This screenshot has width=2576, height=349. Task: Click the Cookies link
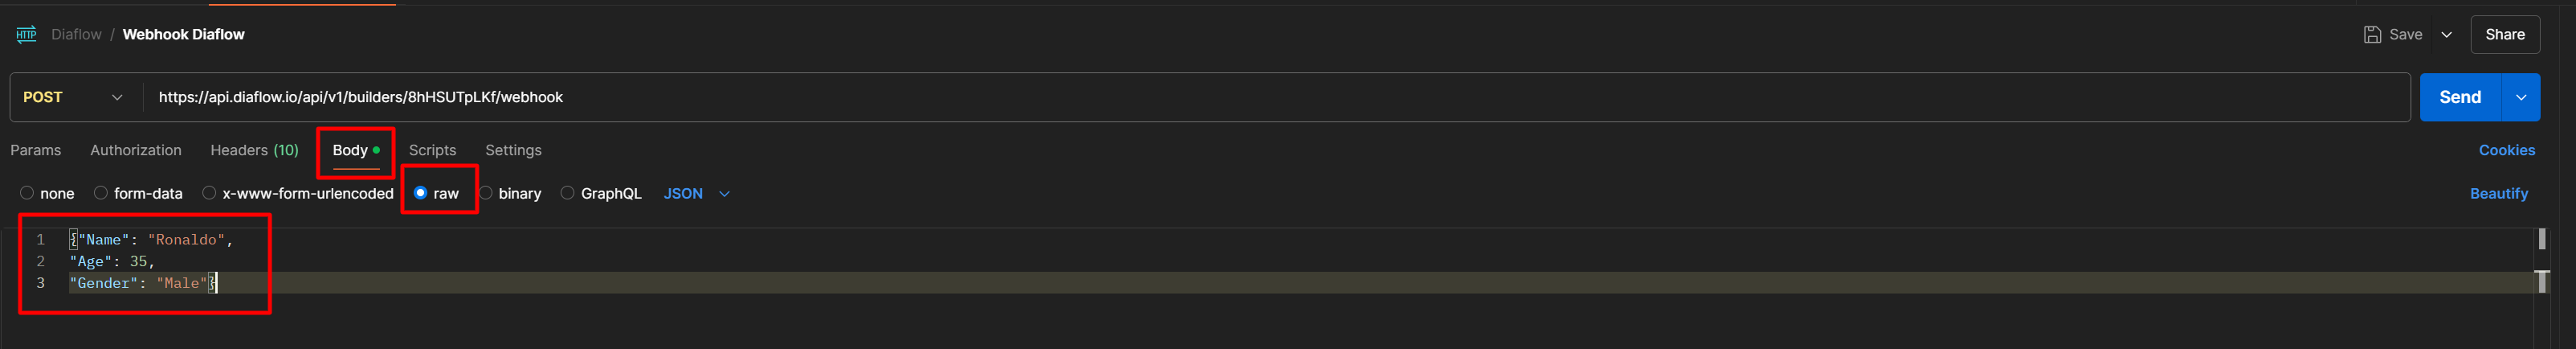click(2506, 150)
